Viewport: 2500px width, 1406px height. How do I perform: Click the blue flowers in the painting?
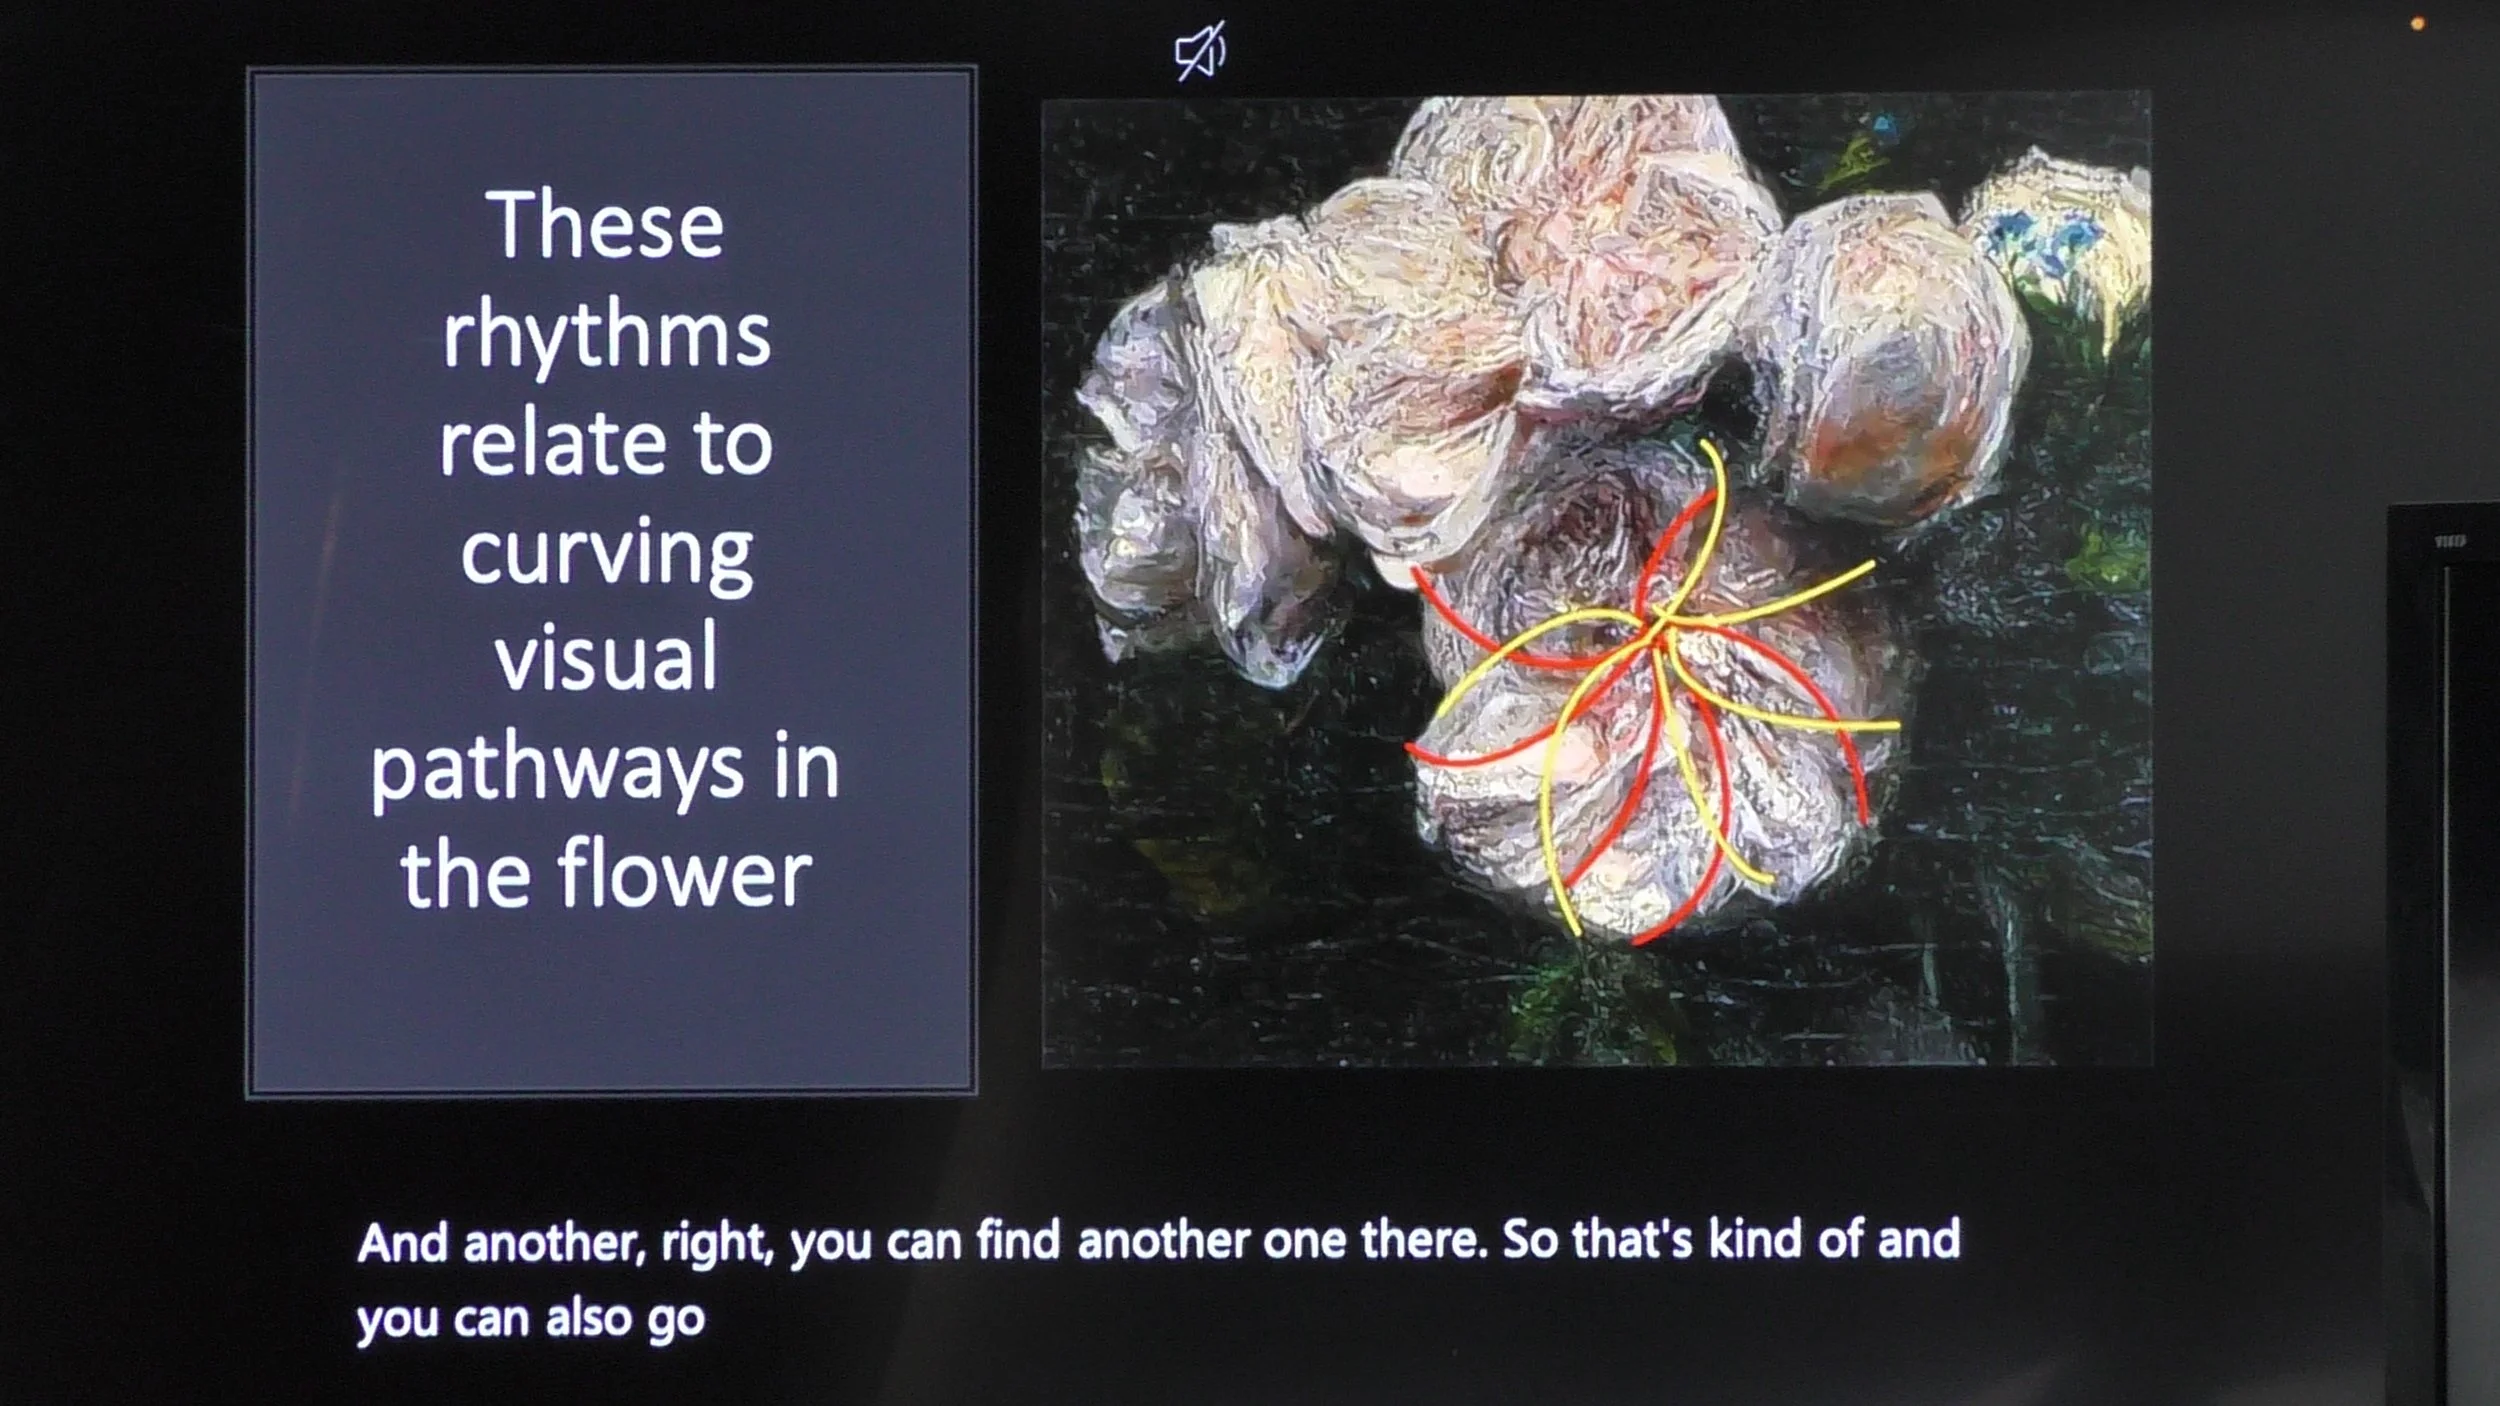coord(2040,240)
